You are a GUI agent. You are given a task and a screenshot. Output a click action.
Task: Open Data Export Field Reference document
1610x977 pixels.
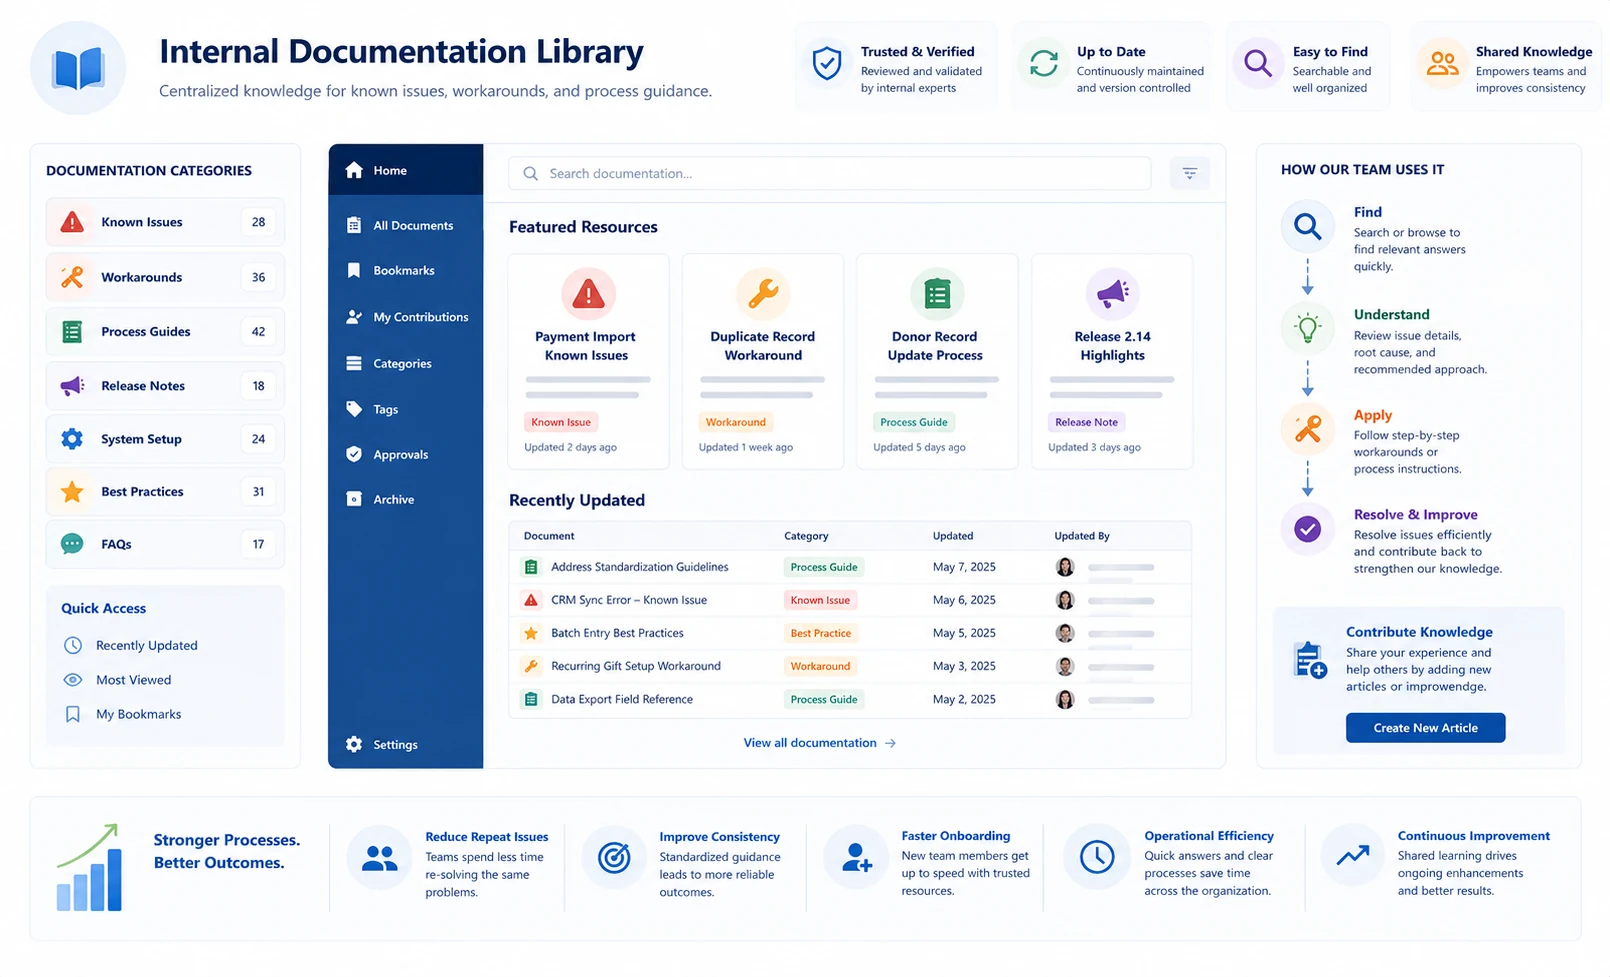tap(622, 700)
